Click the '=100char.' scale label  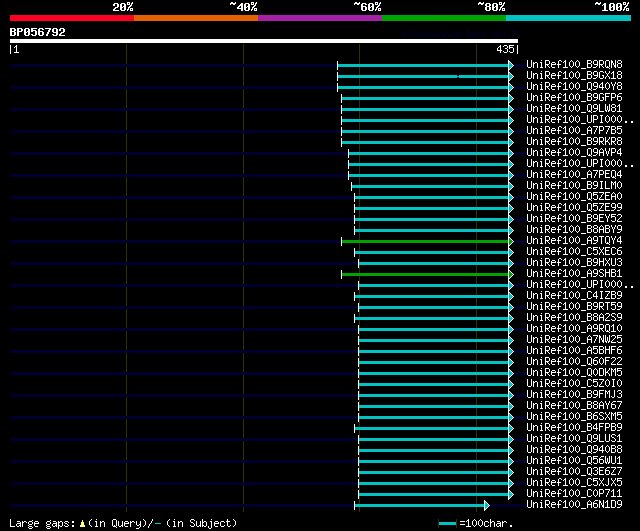[486, 523]
